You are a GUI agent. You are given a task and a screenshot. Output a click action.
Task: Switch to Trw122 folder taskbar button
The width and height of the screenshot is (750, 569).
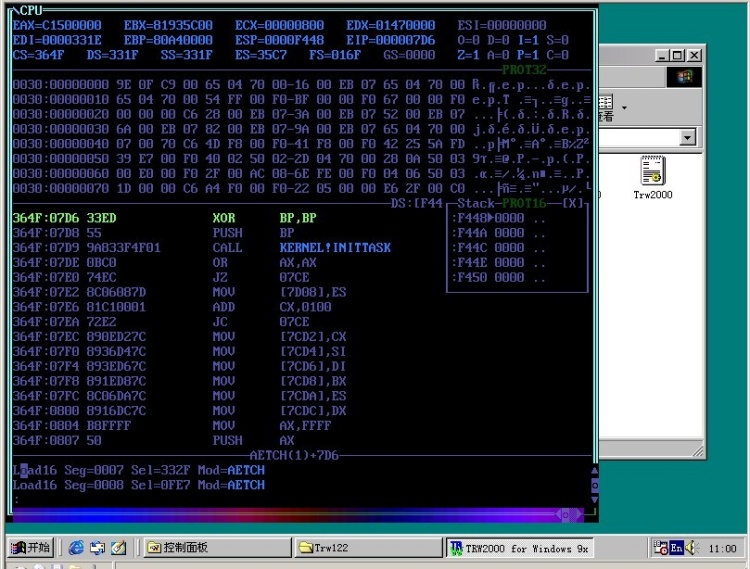pyautogui.click(x=368, y=547)
